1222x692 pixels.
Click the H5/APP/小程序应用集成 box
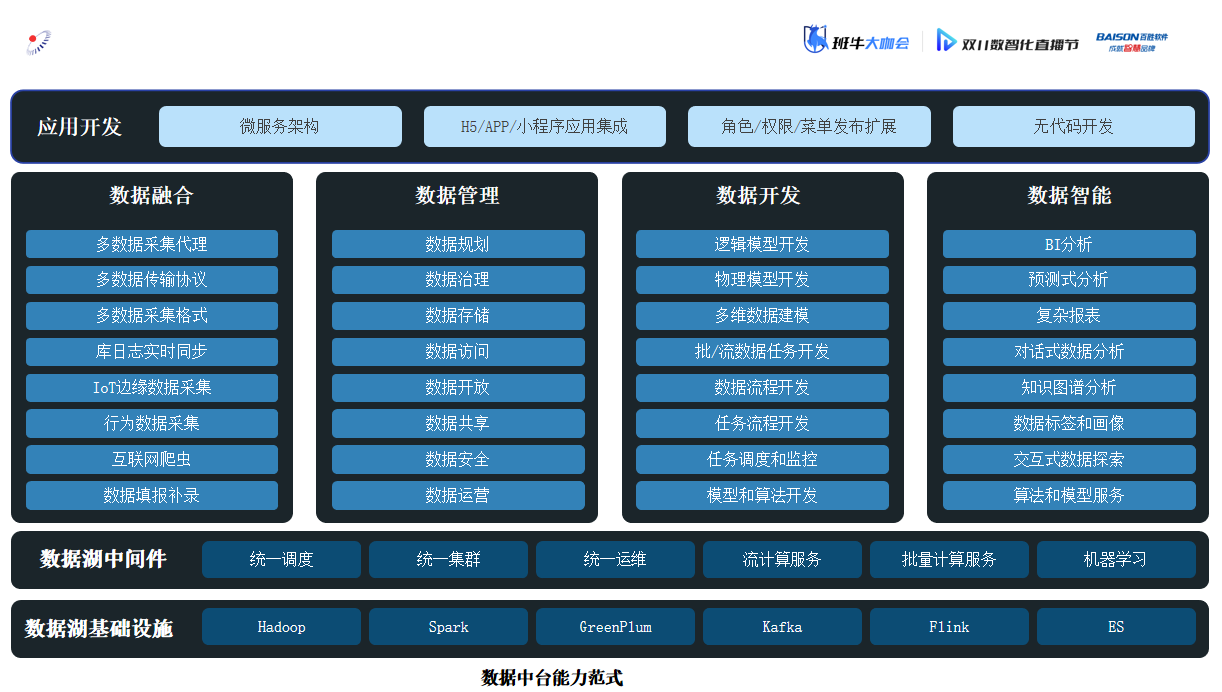(545, 127)
